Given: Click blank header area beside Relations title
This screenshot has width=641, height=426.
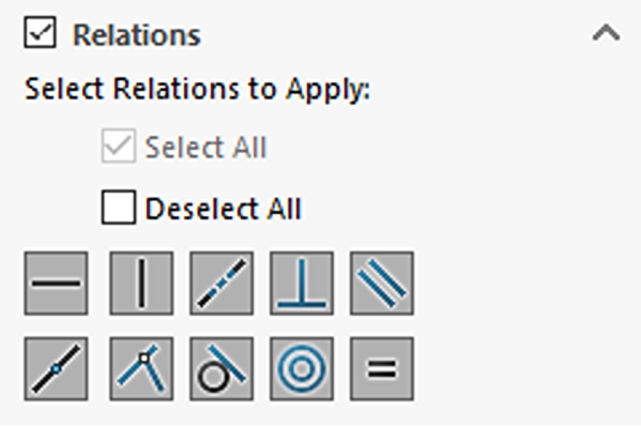Looking at the screenshot, I should [x=392, y=34].
